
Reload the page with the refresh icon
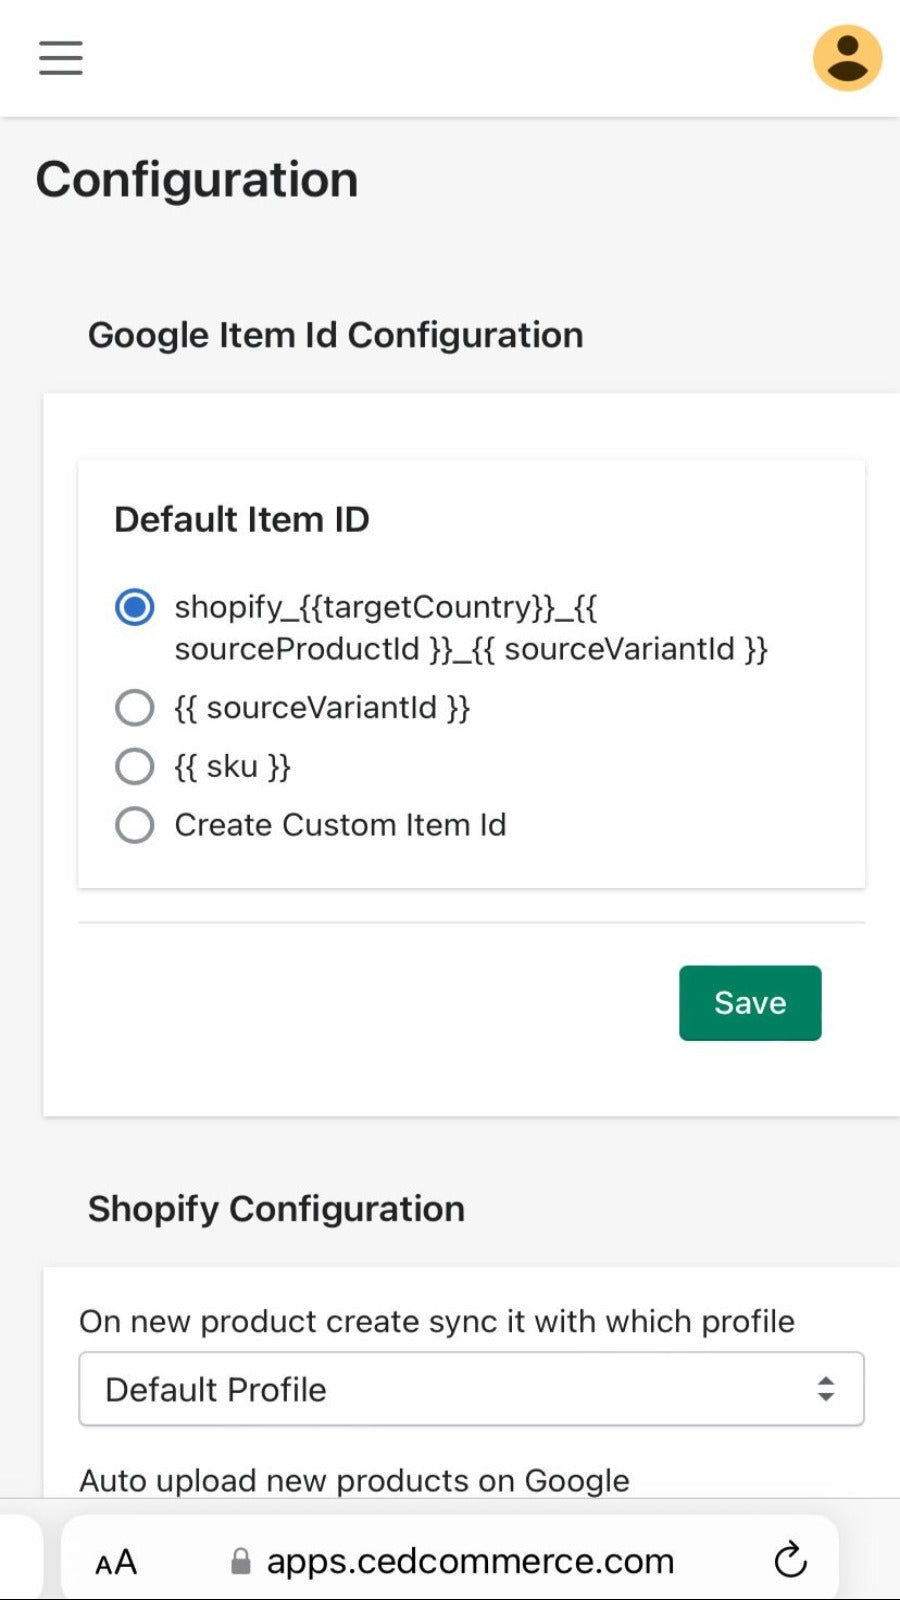click(x=790, y=1559)
